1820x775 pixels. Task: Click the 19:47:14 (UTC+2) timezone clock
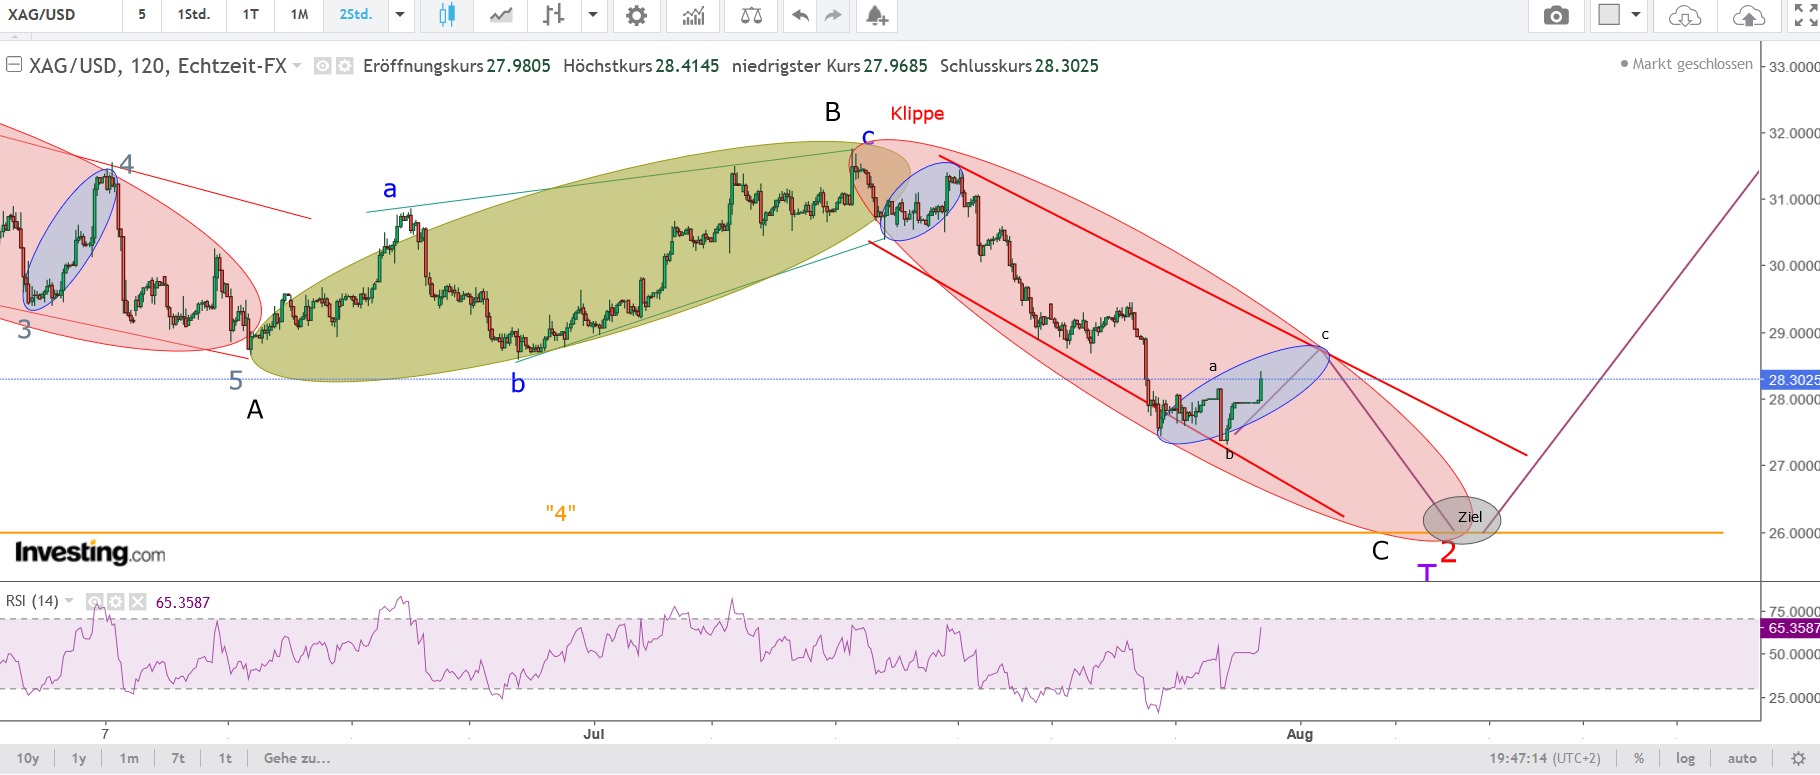pos(1545,758)
